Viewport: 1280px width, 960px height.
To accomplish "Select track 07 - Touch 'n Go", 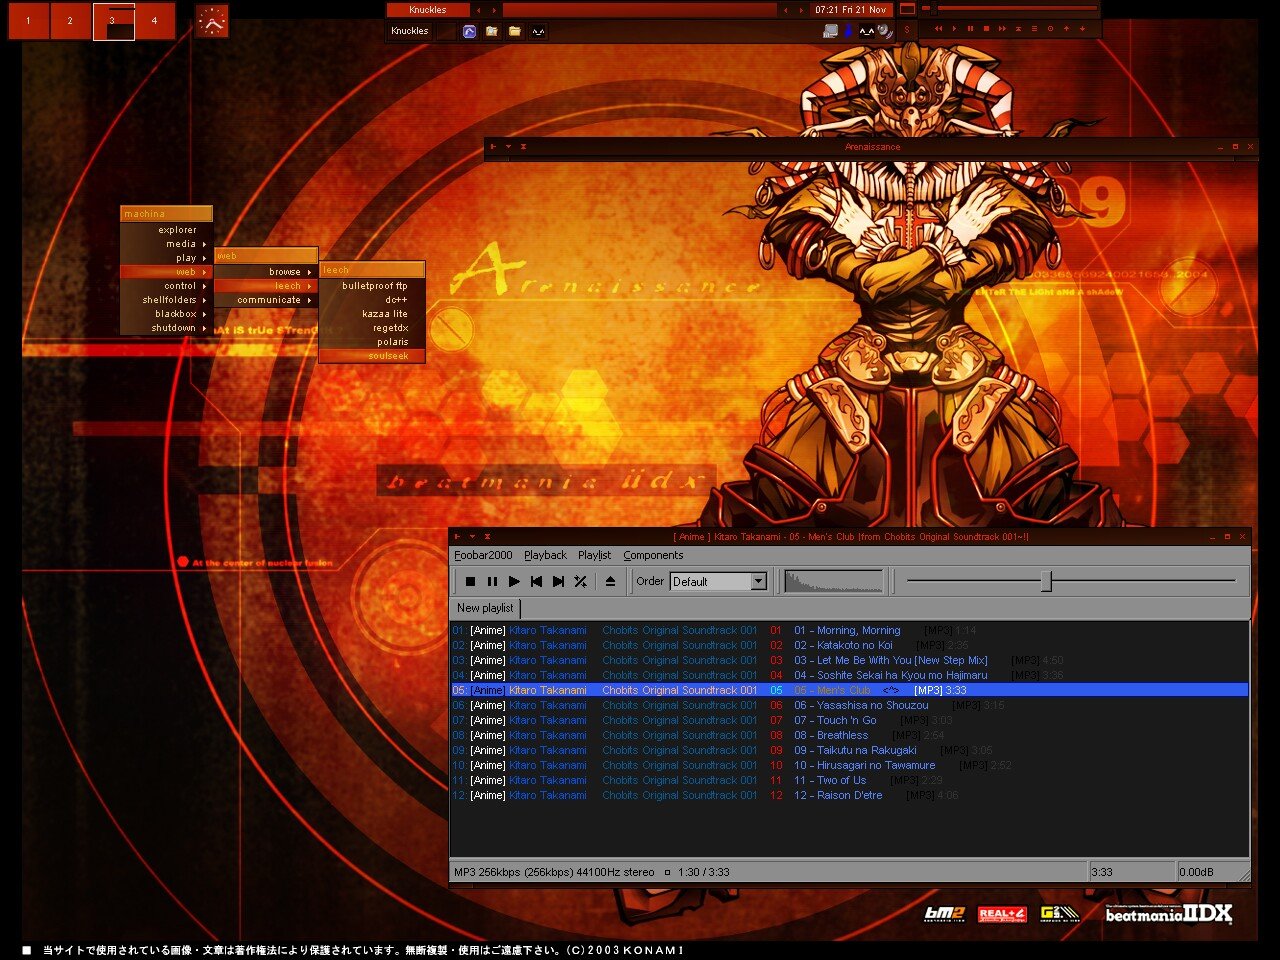I will pos(849,720).
